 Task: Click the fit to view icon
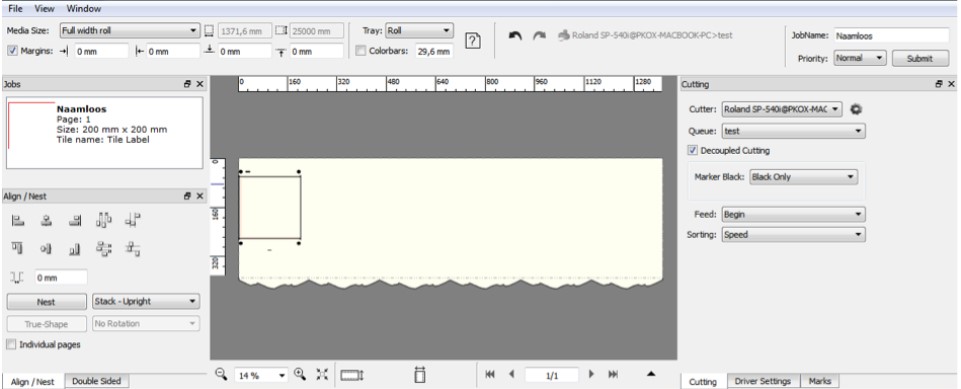point(322,374)
